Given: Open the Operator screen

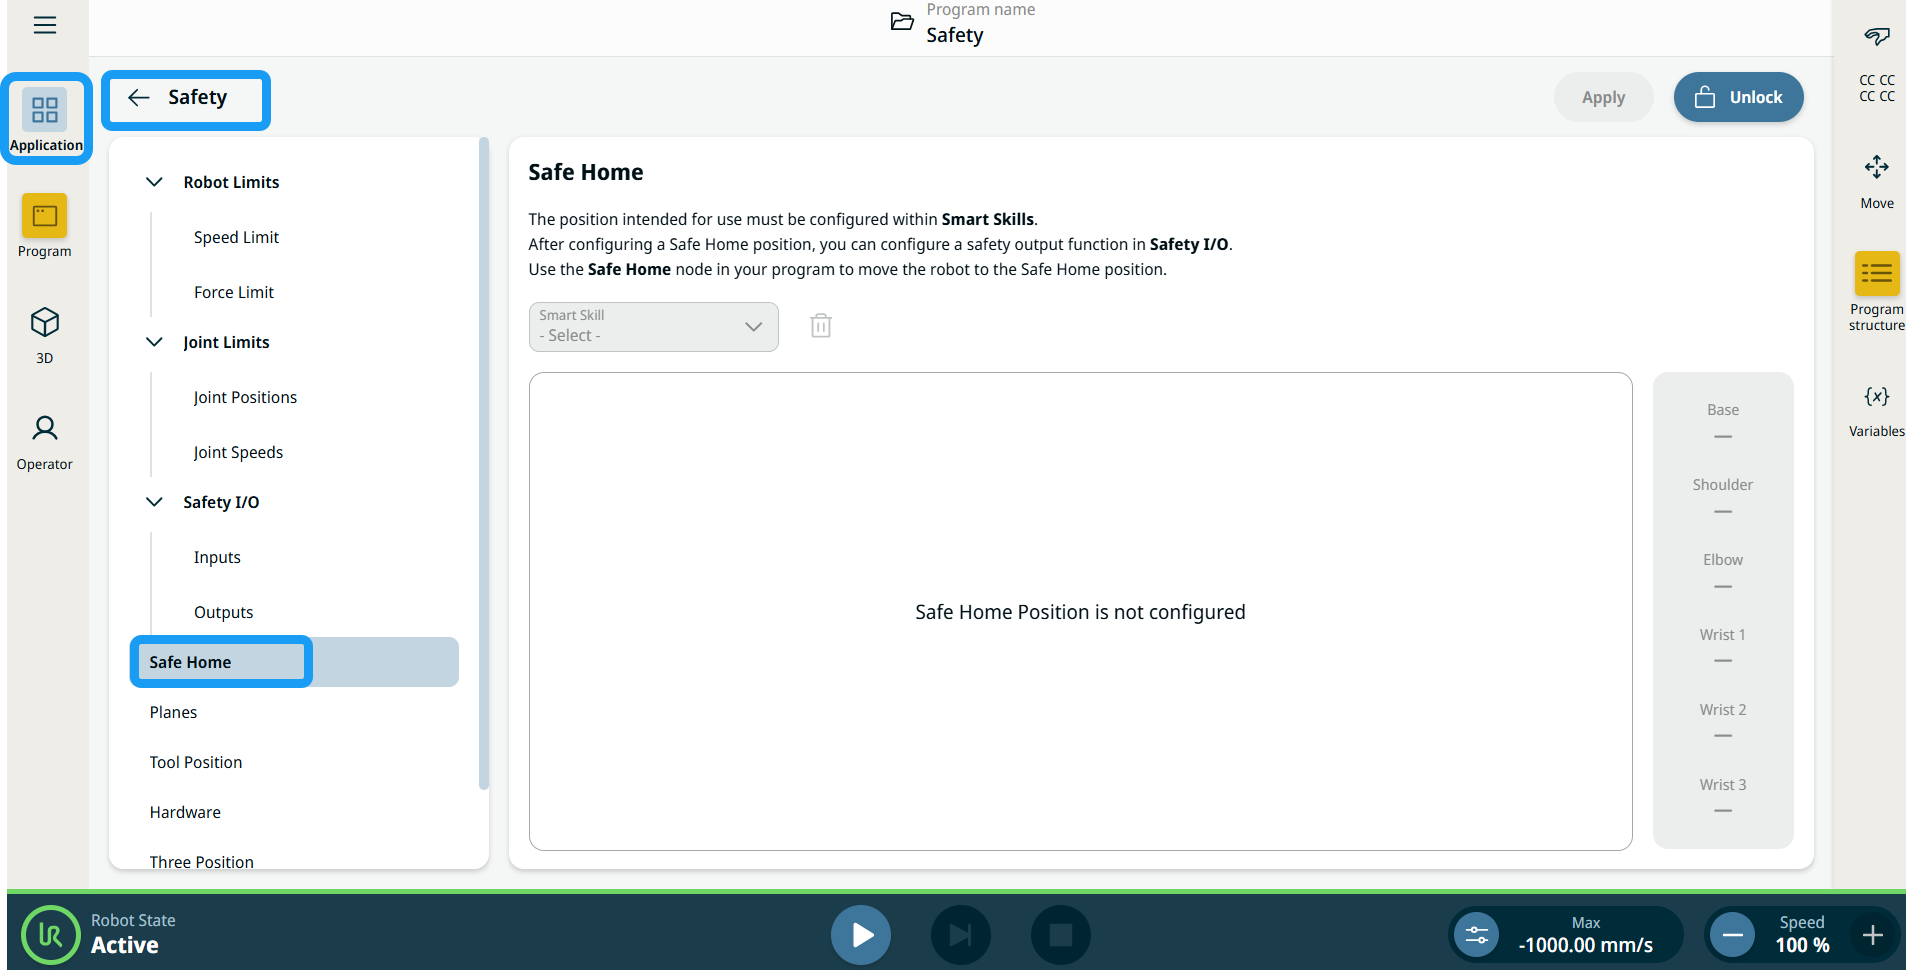Looking at the screenshot, I should pos(45,441).
